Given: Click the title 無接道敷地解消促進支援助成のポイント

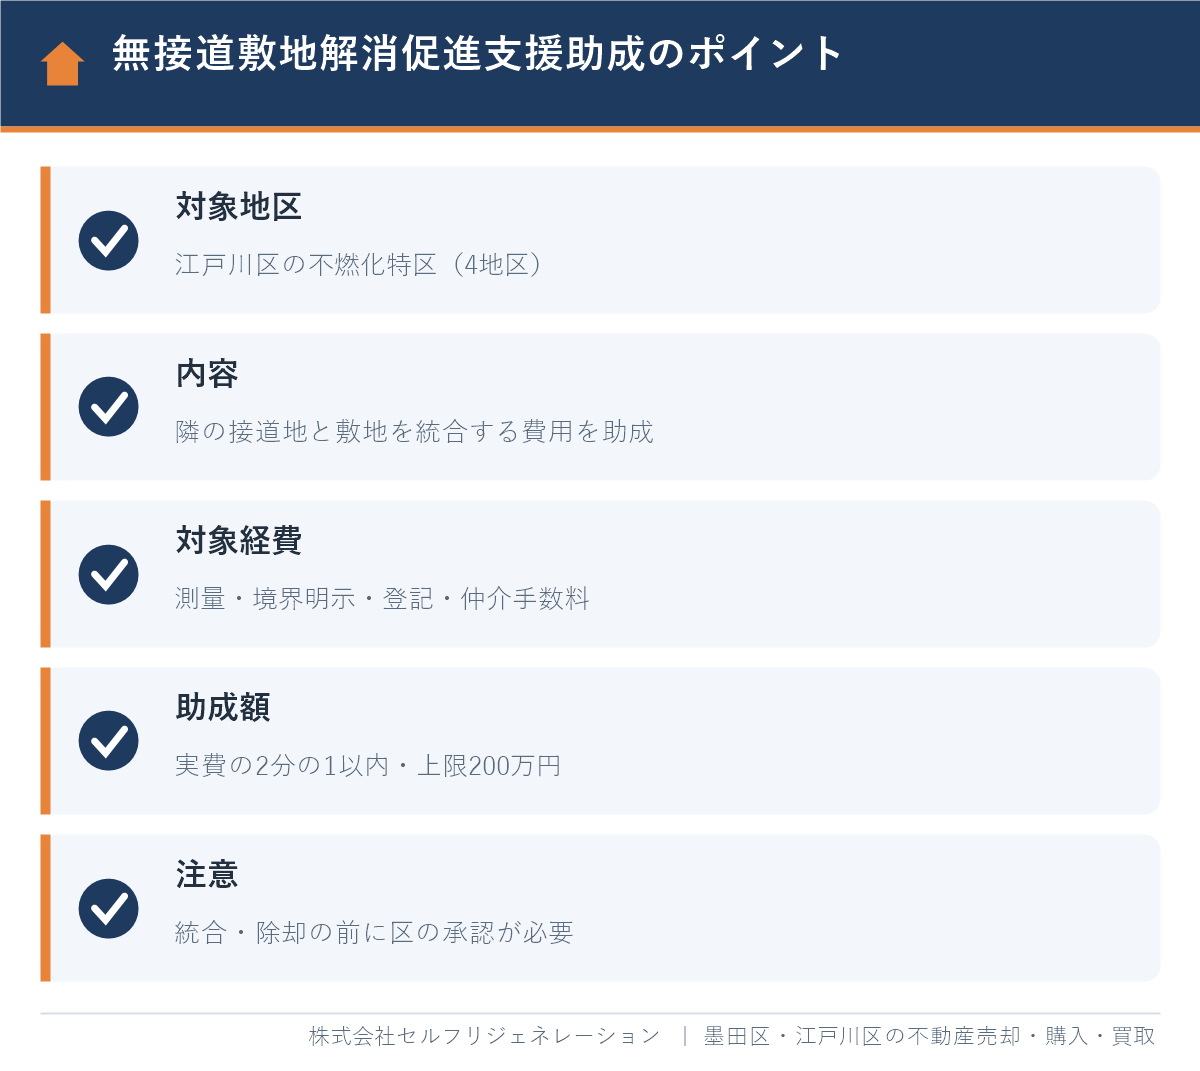Looking at the screenshot, I should click(478, 54).
